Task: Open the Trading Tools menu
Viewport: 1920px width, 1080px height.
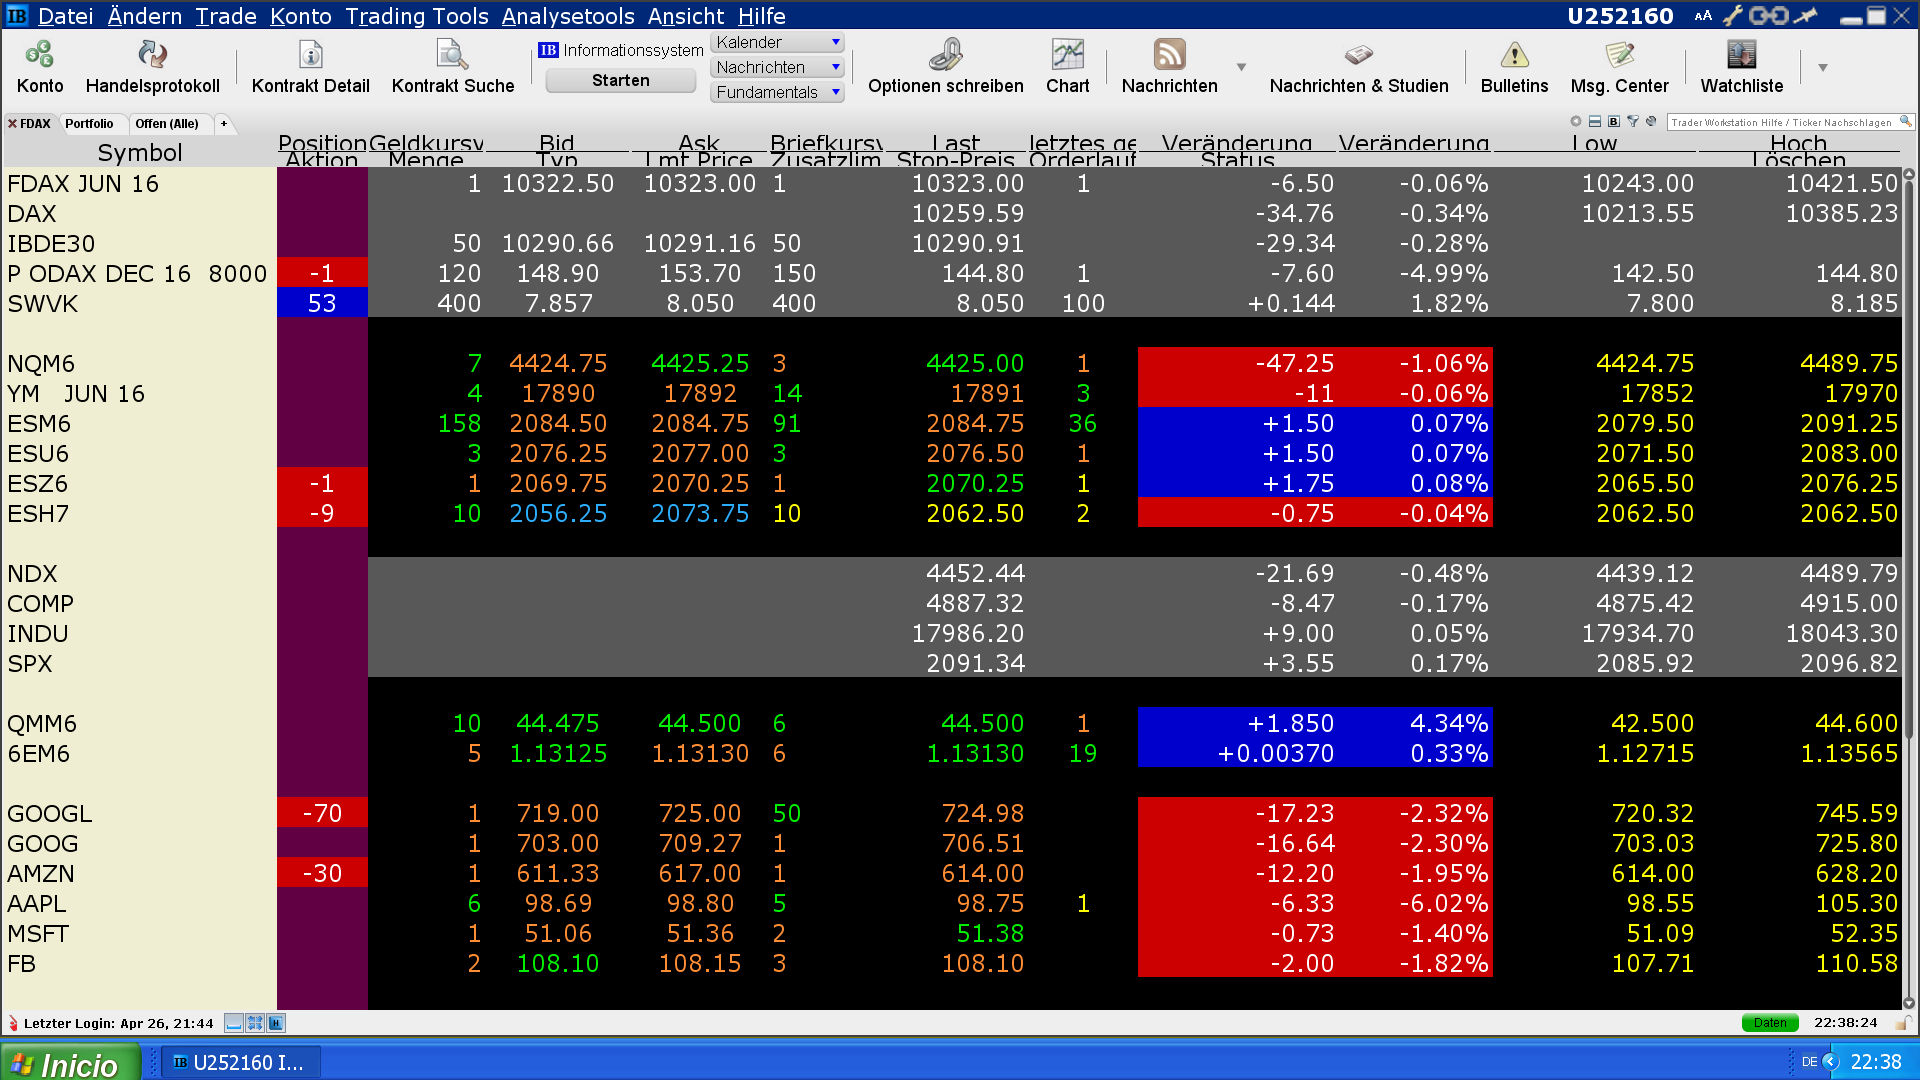Action: tap(416, 16)
